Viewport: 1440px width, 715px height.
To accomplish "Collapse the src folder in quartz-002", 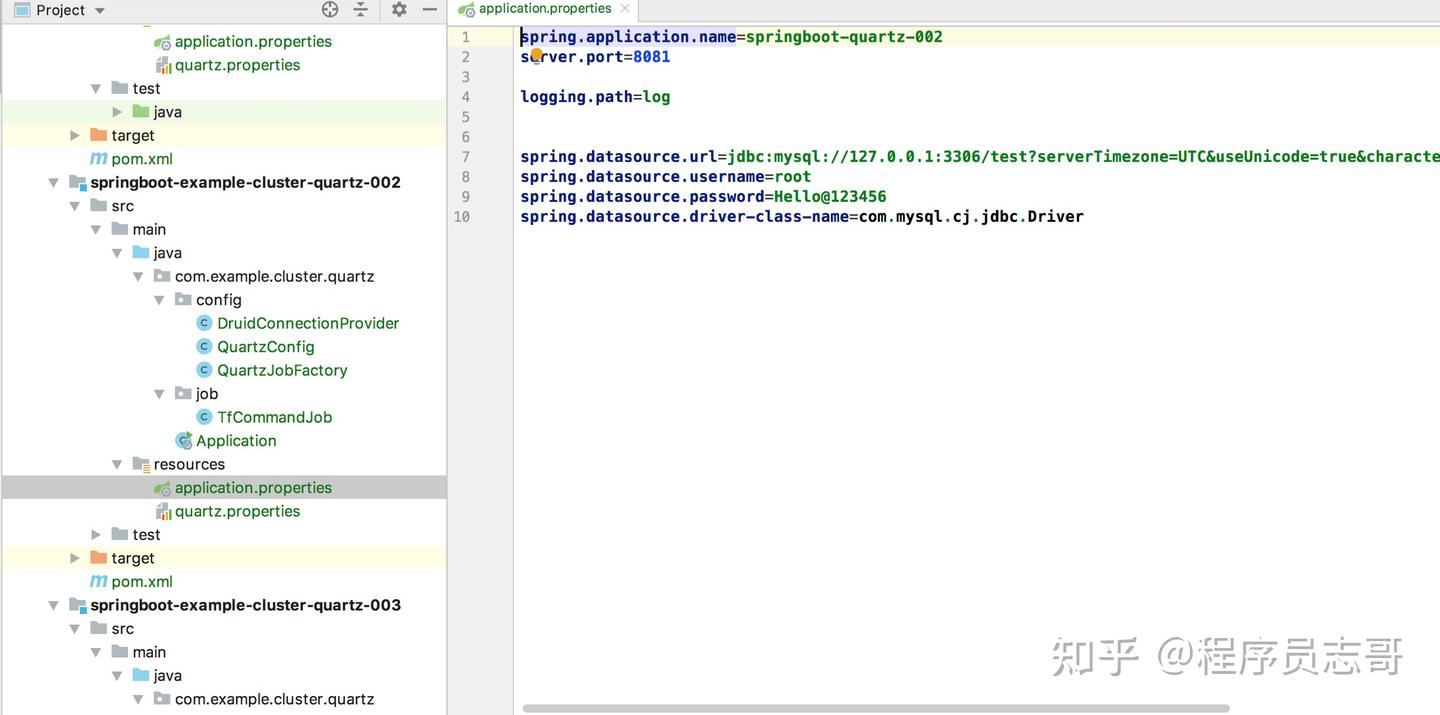I will [x=75, y=206].
